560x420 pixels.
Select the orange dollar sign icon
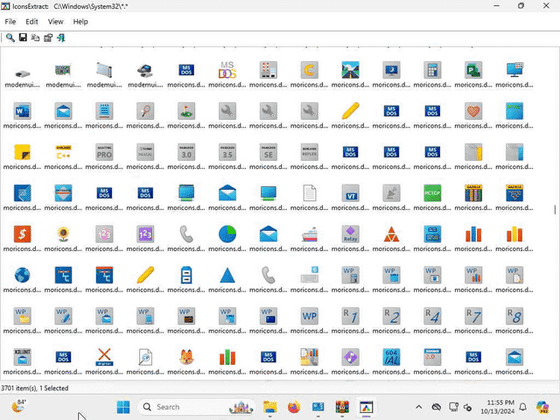click(22, 234)
